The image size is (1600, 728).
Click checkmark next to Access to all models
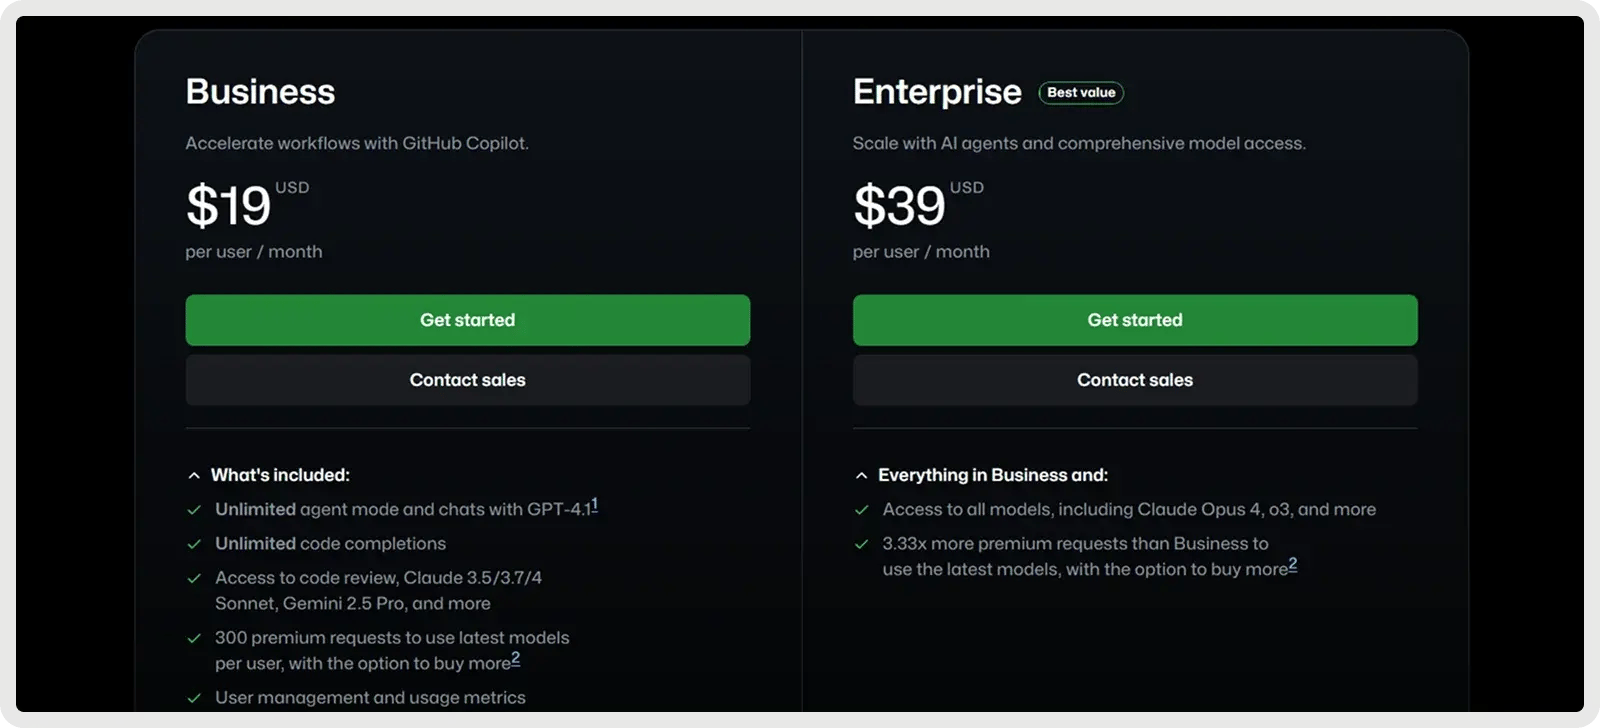pos(861,510)
